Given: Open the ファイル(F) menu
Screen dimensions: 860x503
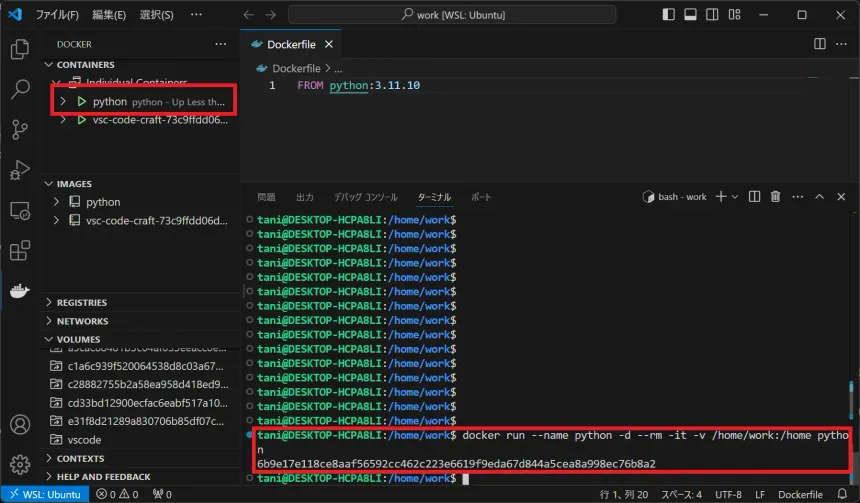Looking at the screenshot, I should (57, 15).
